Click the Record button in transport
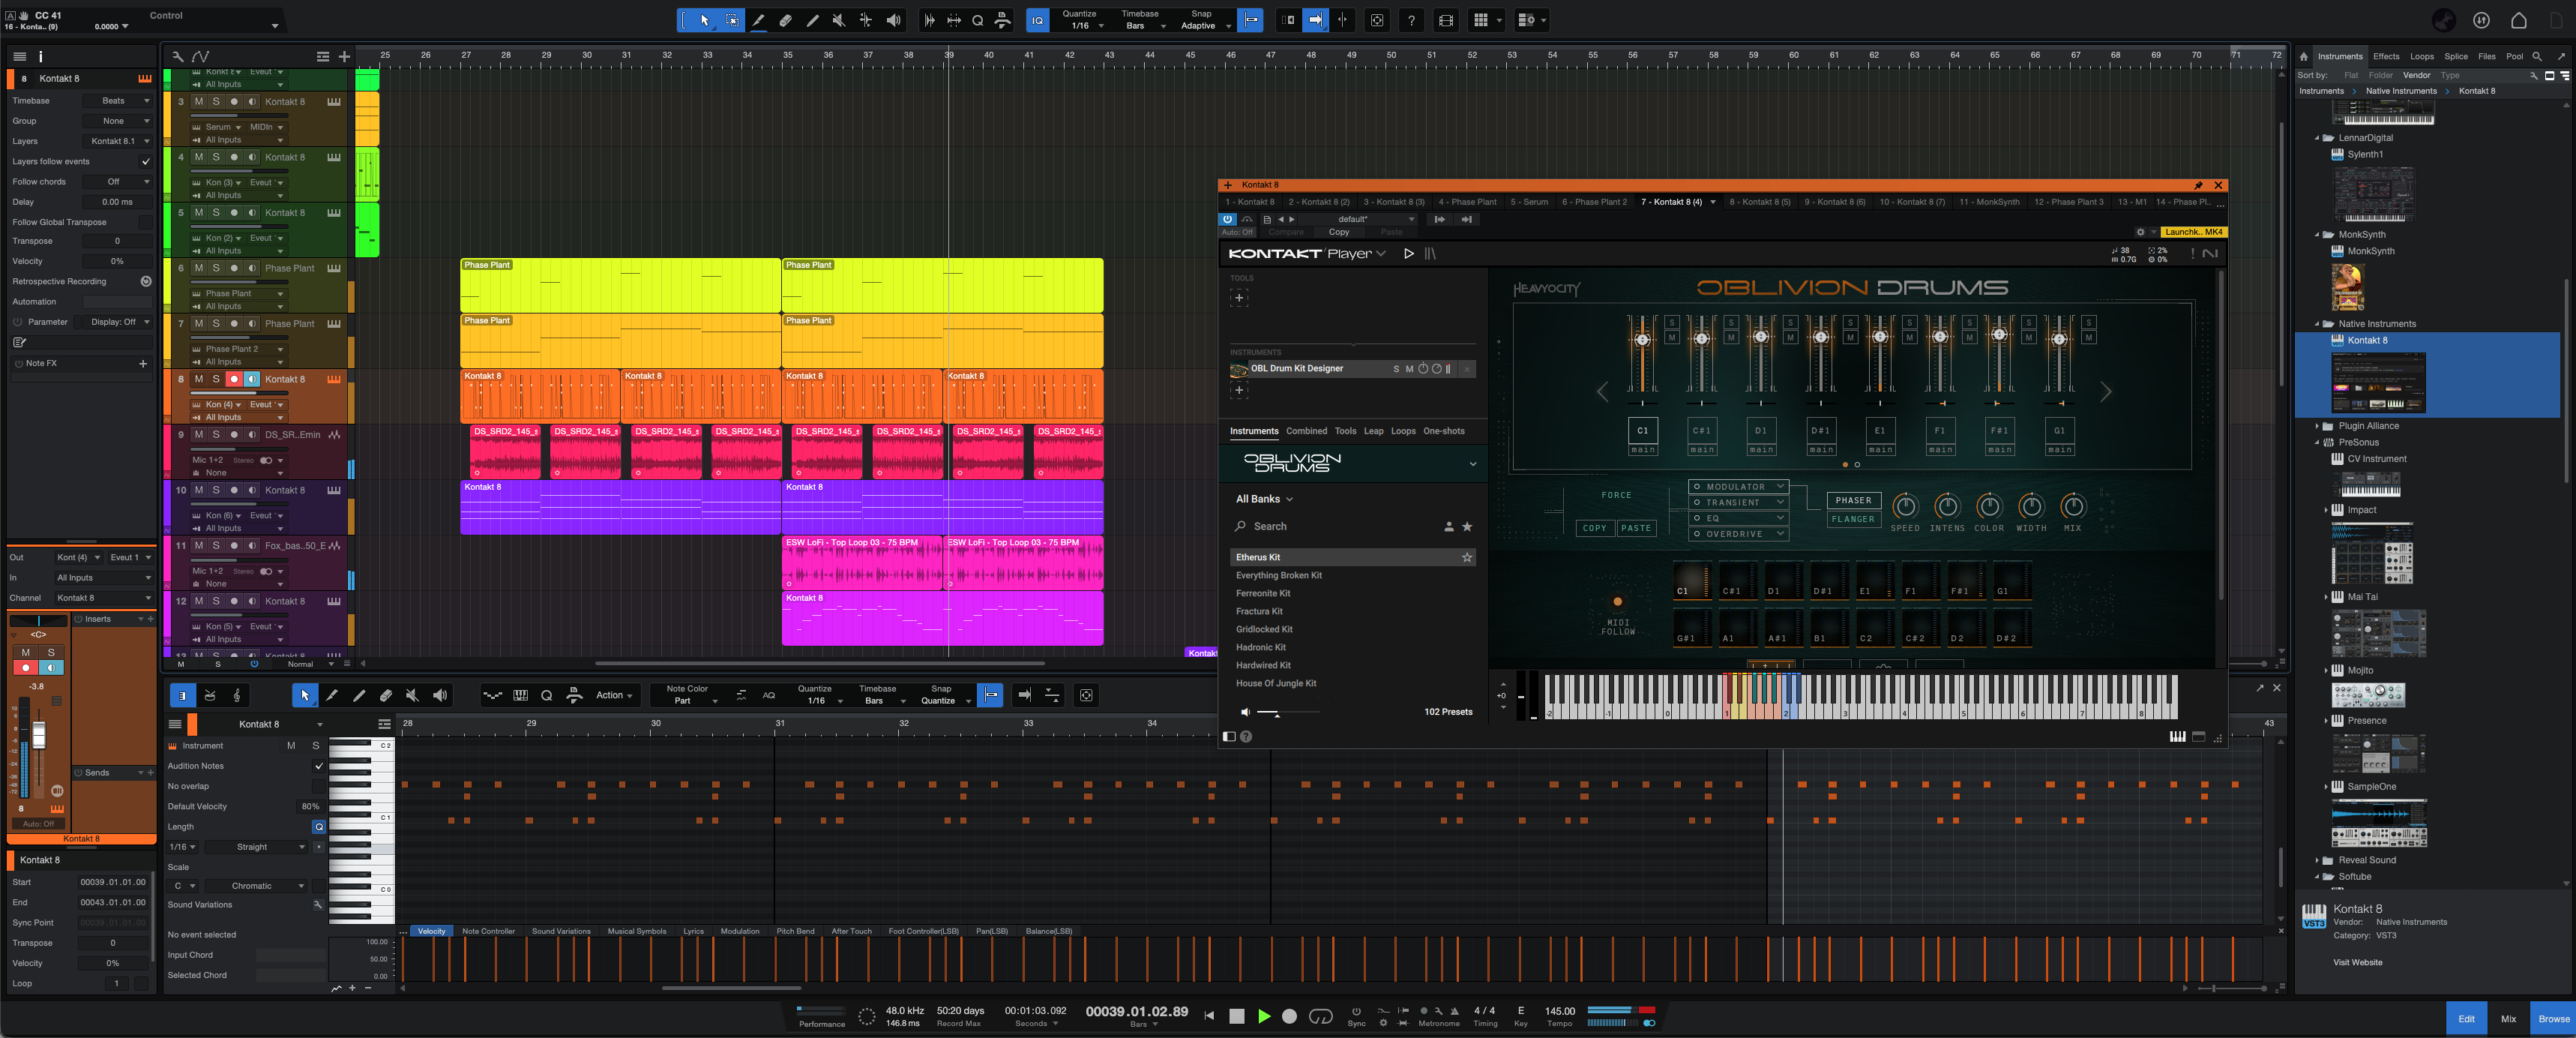This screenshot has height=1038, width=2576. click(1290, 1016)
